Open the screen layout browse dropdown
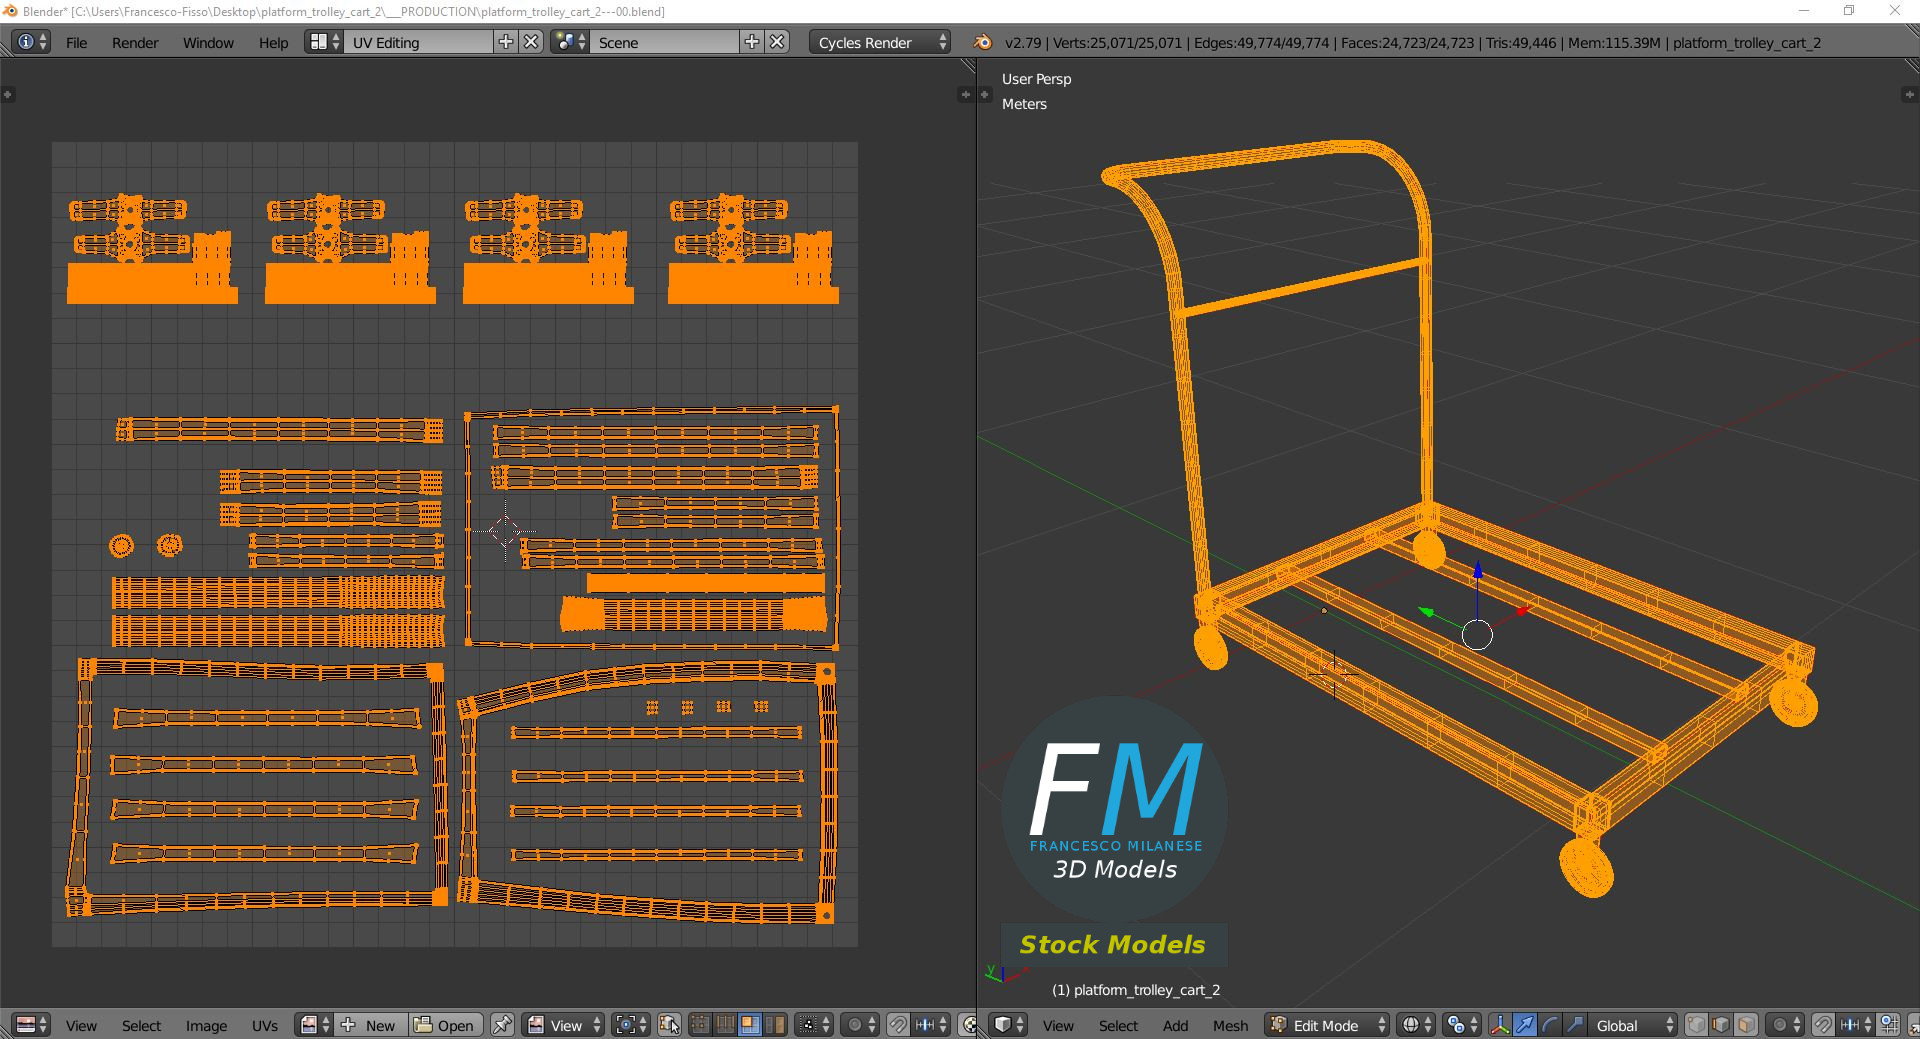This screenshot has height=1039, width=1920. 324,42
